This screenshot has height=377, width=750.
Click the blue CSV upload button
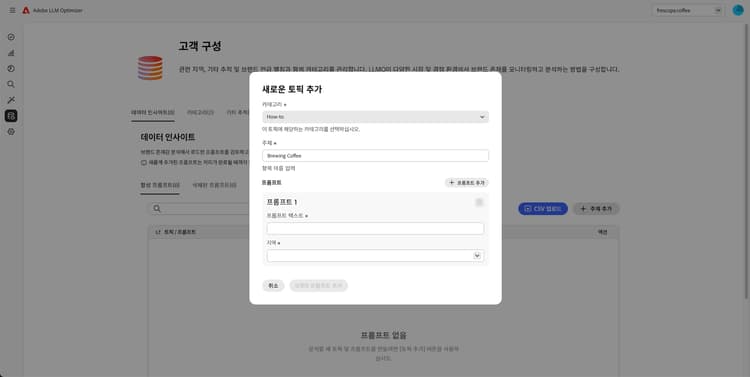543,209
